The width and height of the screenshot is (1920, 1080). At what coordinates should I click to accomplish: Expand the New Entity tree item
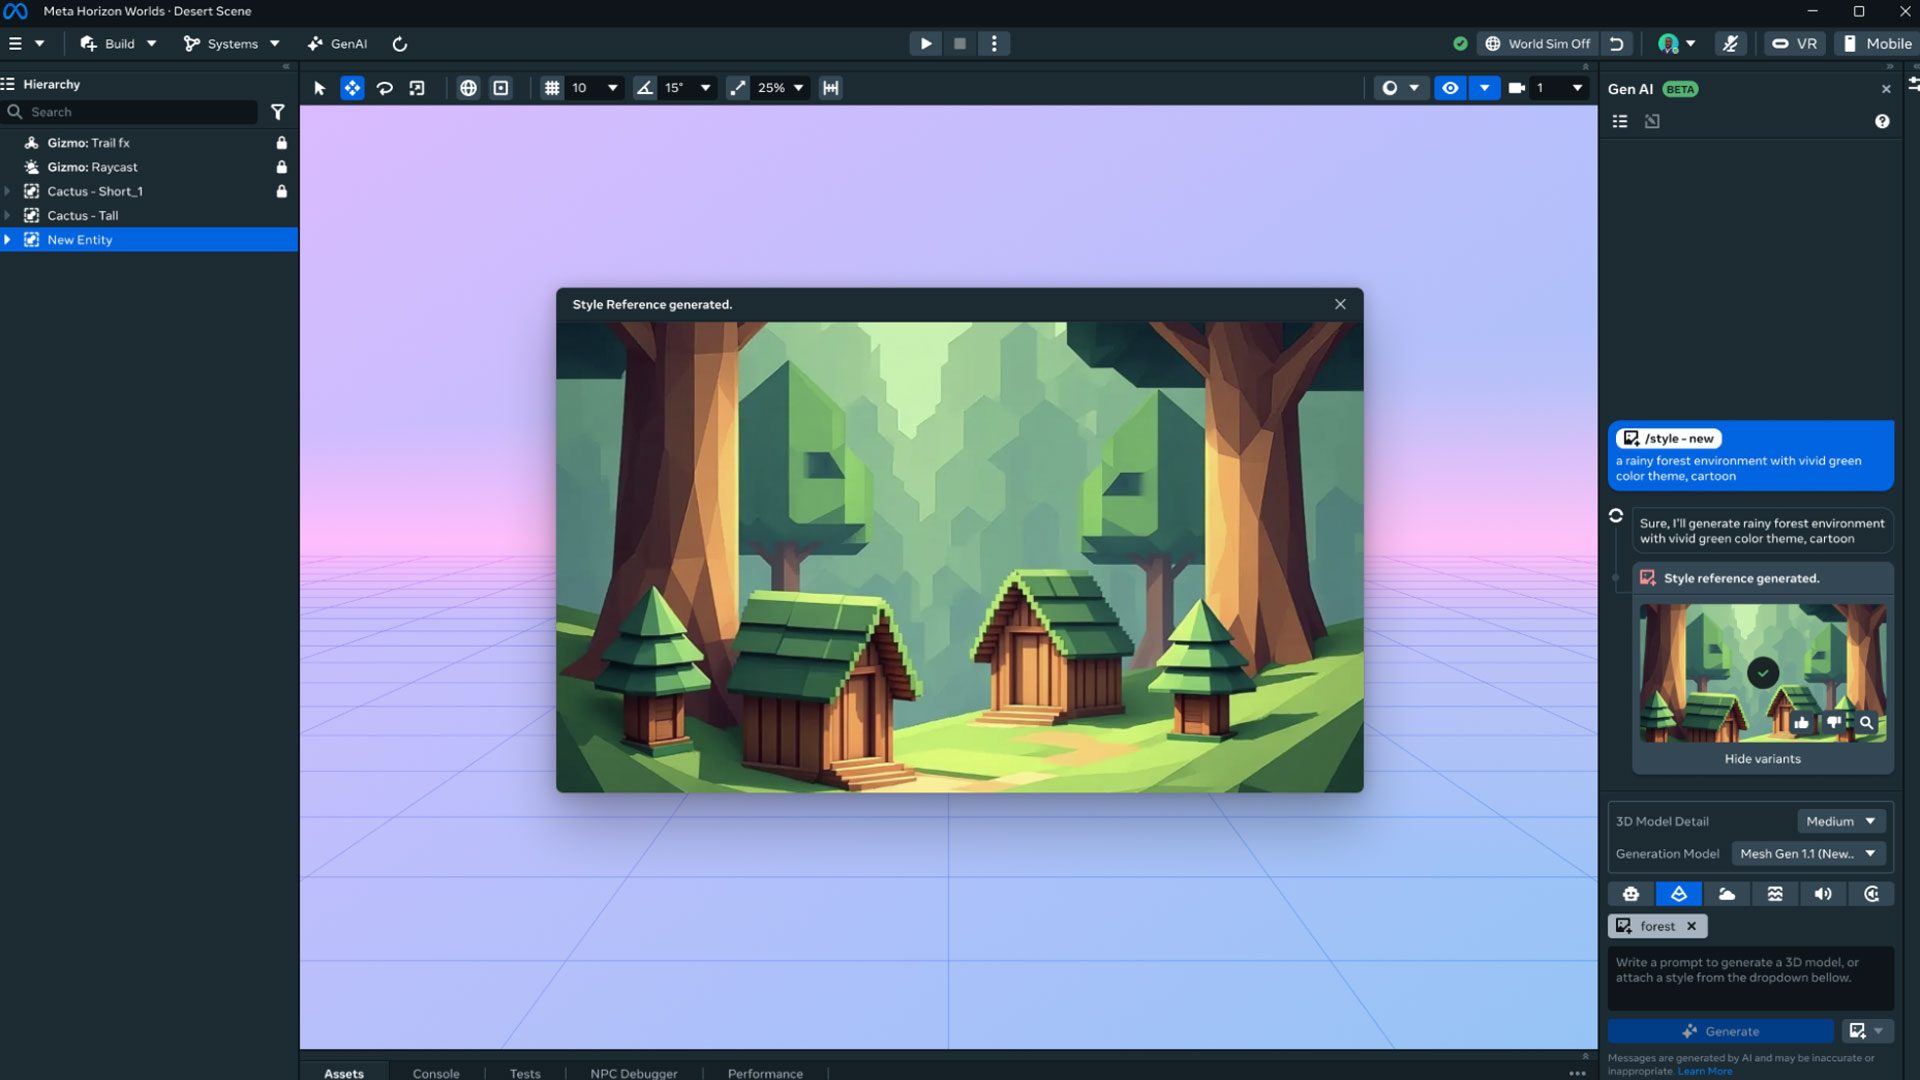click(x=8, y=240)
